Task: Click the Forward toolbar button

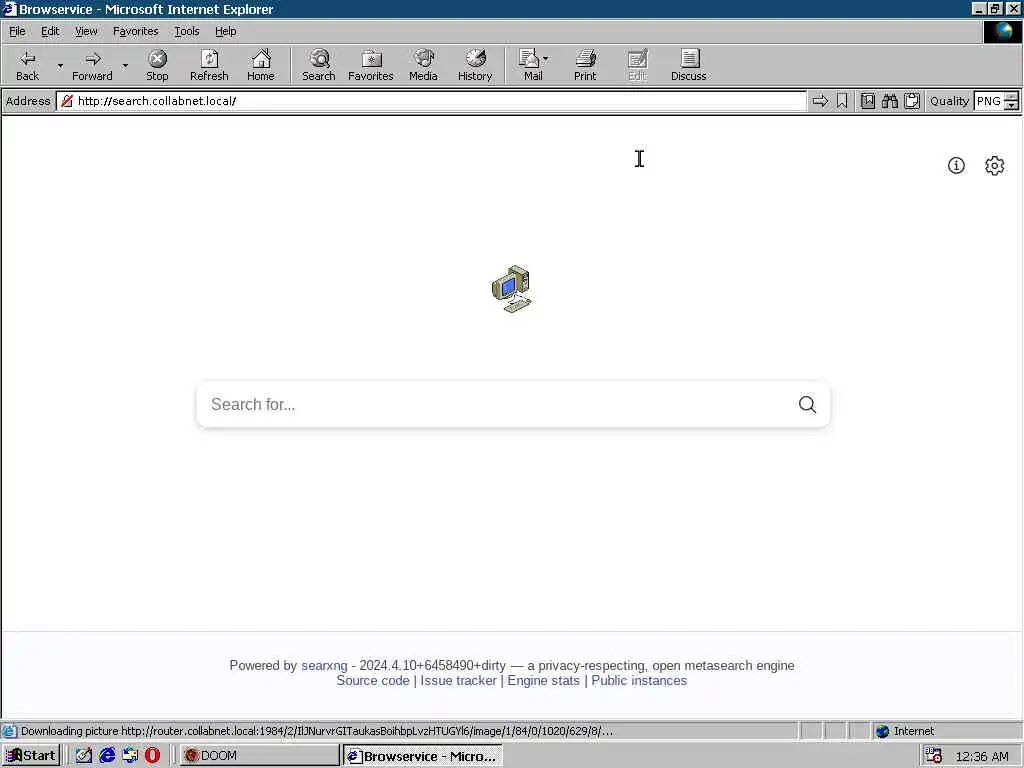Action: (92, 65)
